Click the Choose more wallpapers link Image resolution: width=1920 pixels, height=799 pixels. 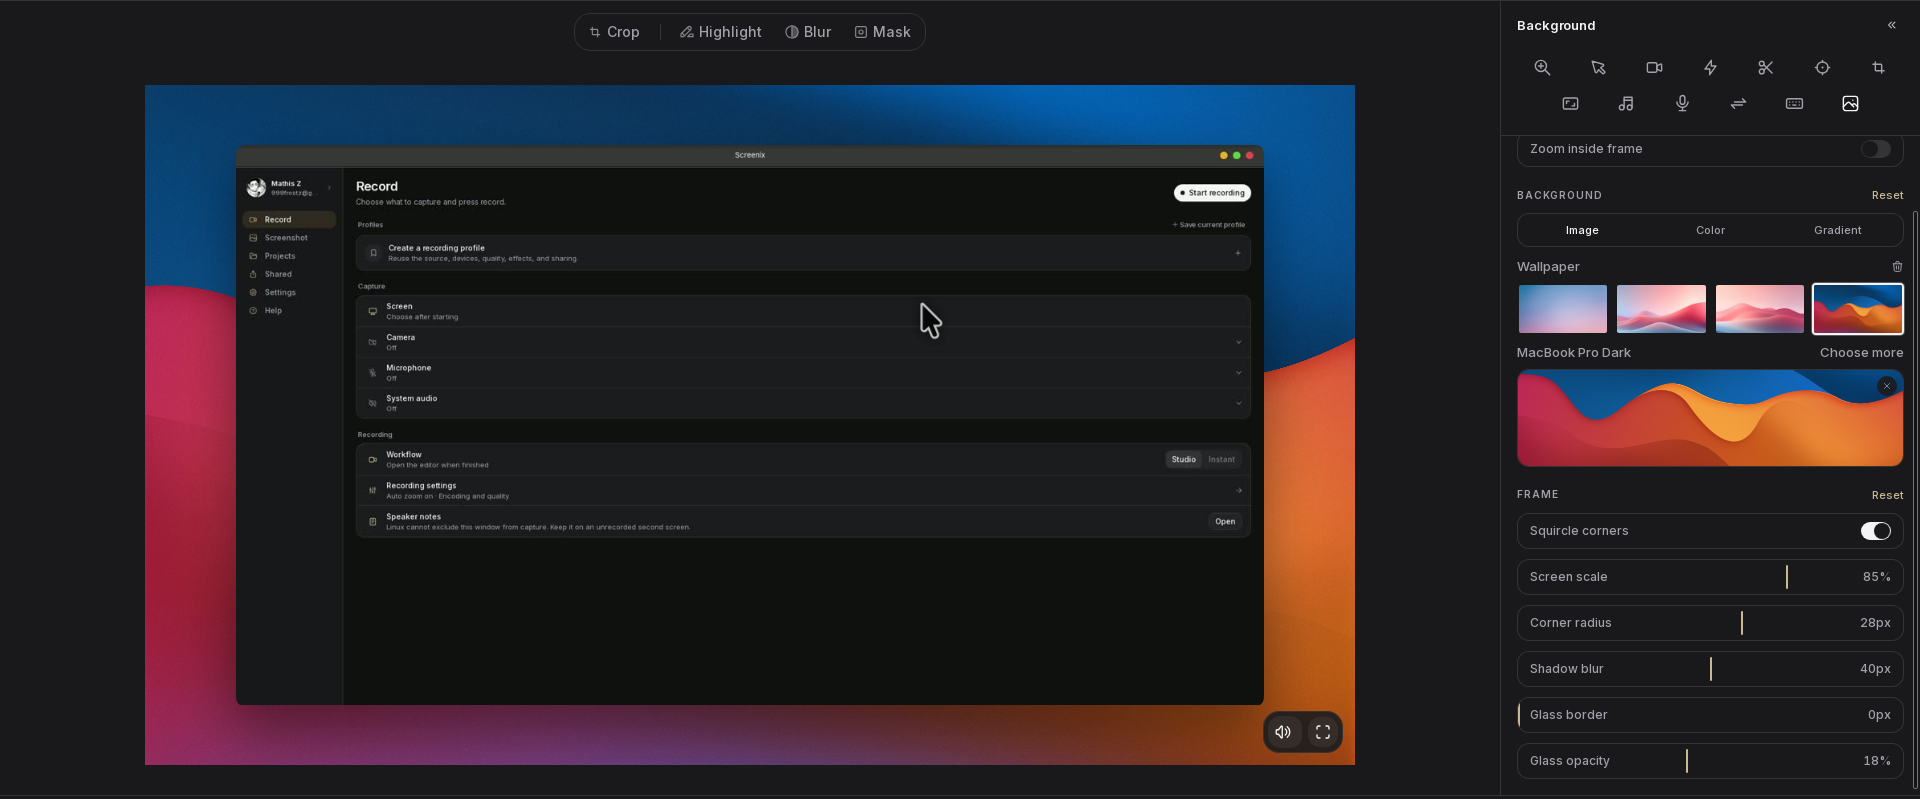coord(1861,353)
